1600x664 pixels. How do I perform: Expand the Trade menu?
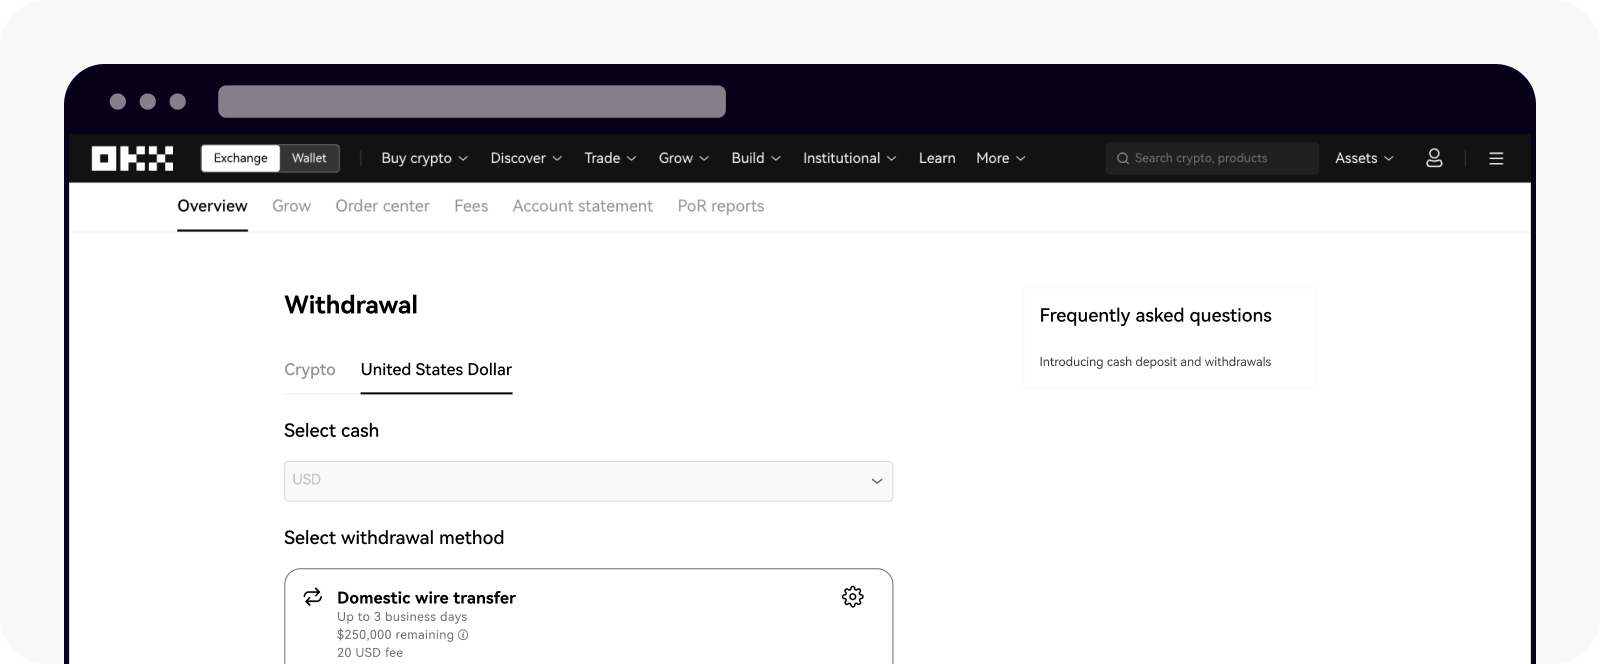tap(610, 158)
